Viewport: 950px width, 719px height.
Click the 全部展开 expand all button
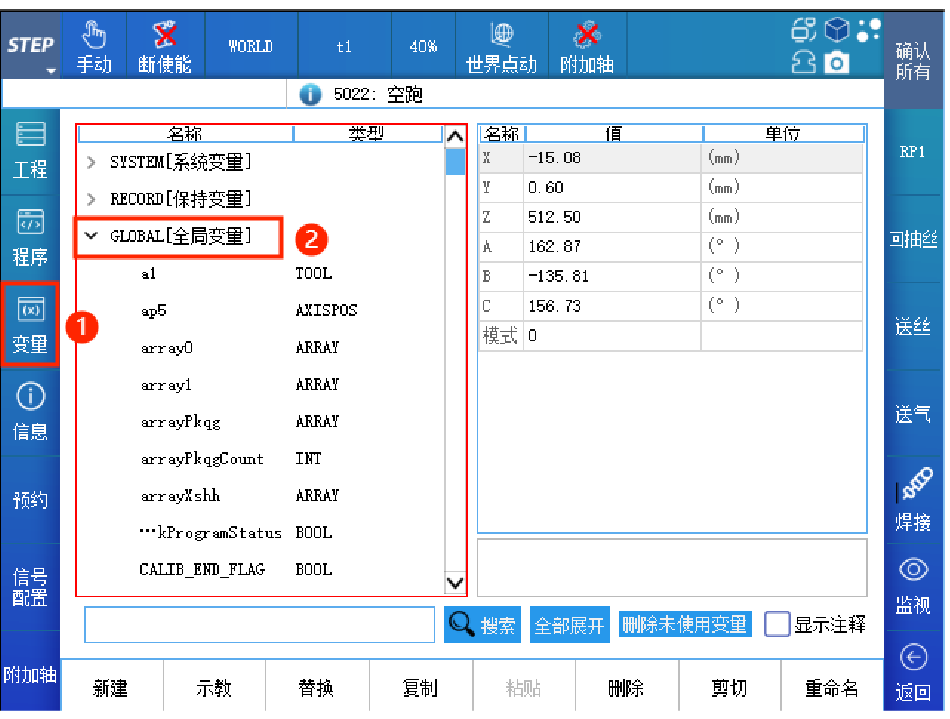click(x=569, y=626)
